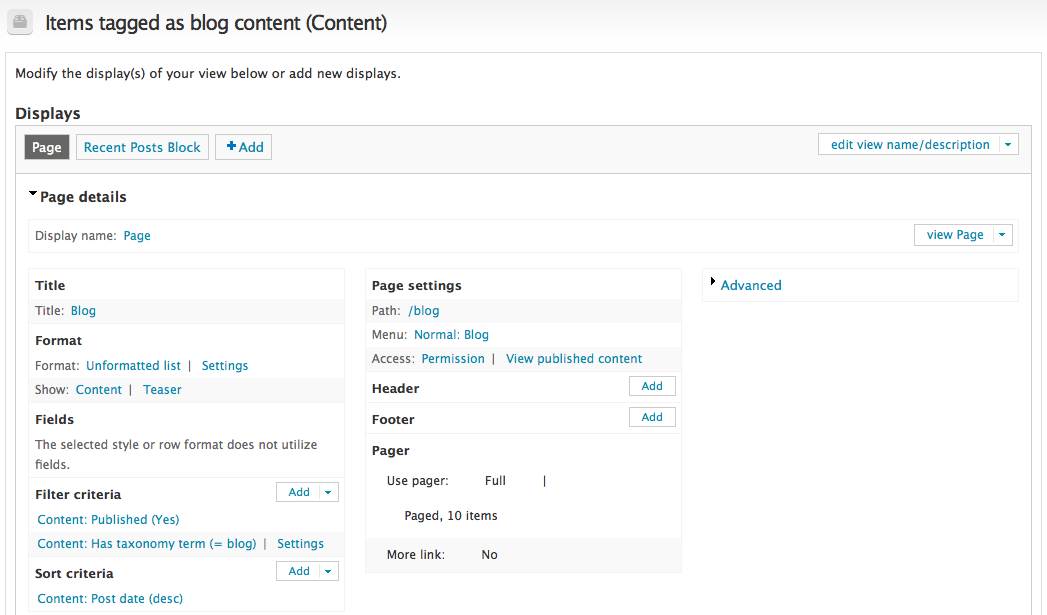Click the view Page button
This screenshot has height=615, width=1047.
coord(954,235)
